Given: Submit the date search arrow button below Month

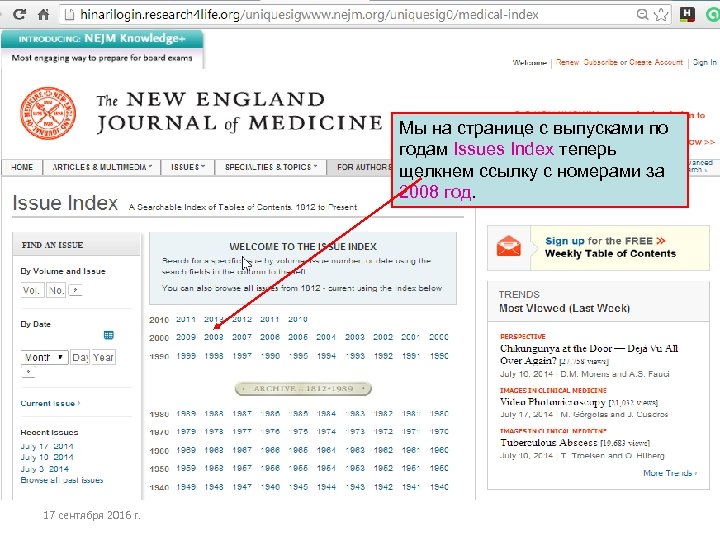Looking at the screenshot, I should coord(28,372).
